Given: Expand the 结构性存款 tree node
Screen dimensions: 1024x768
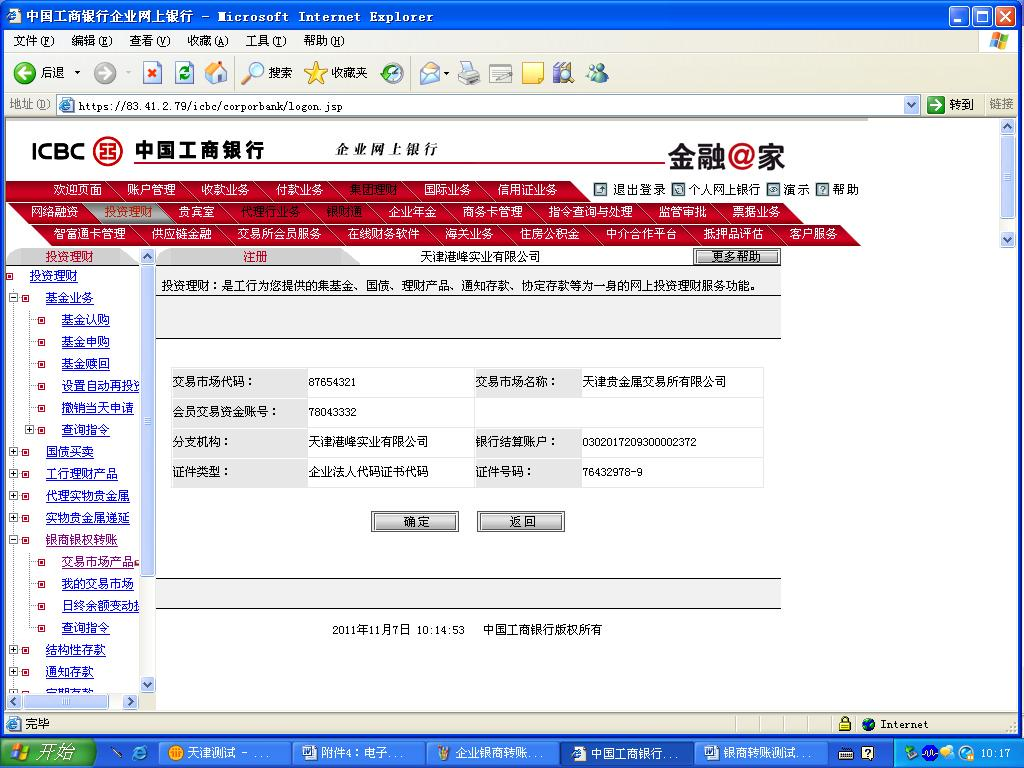Looking at the screenshot, I should point(13,650).
